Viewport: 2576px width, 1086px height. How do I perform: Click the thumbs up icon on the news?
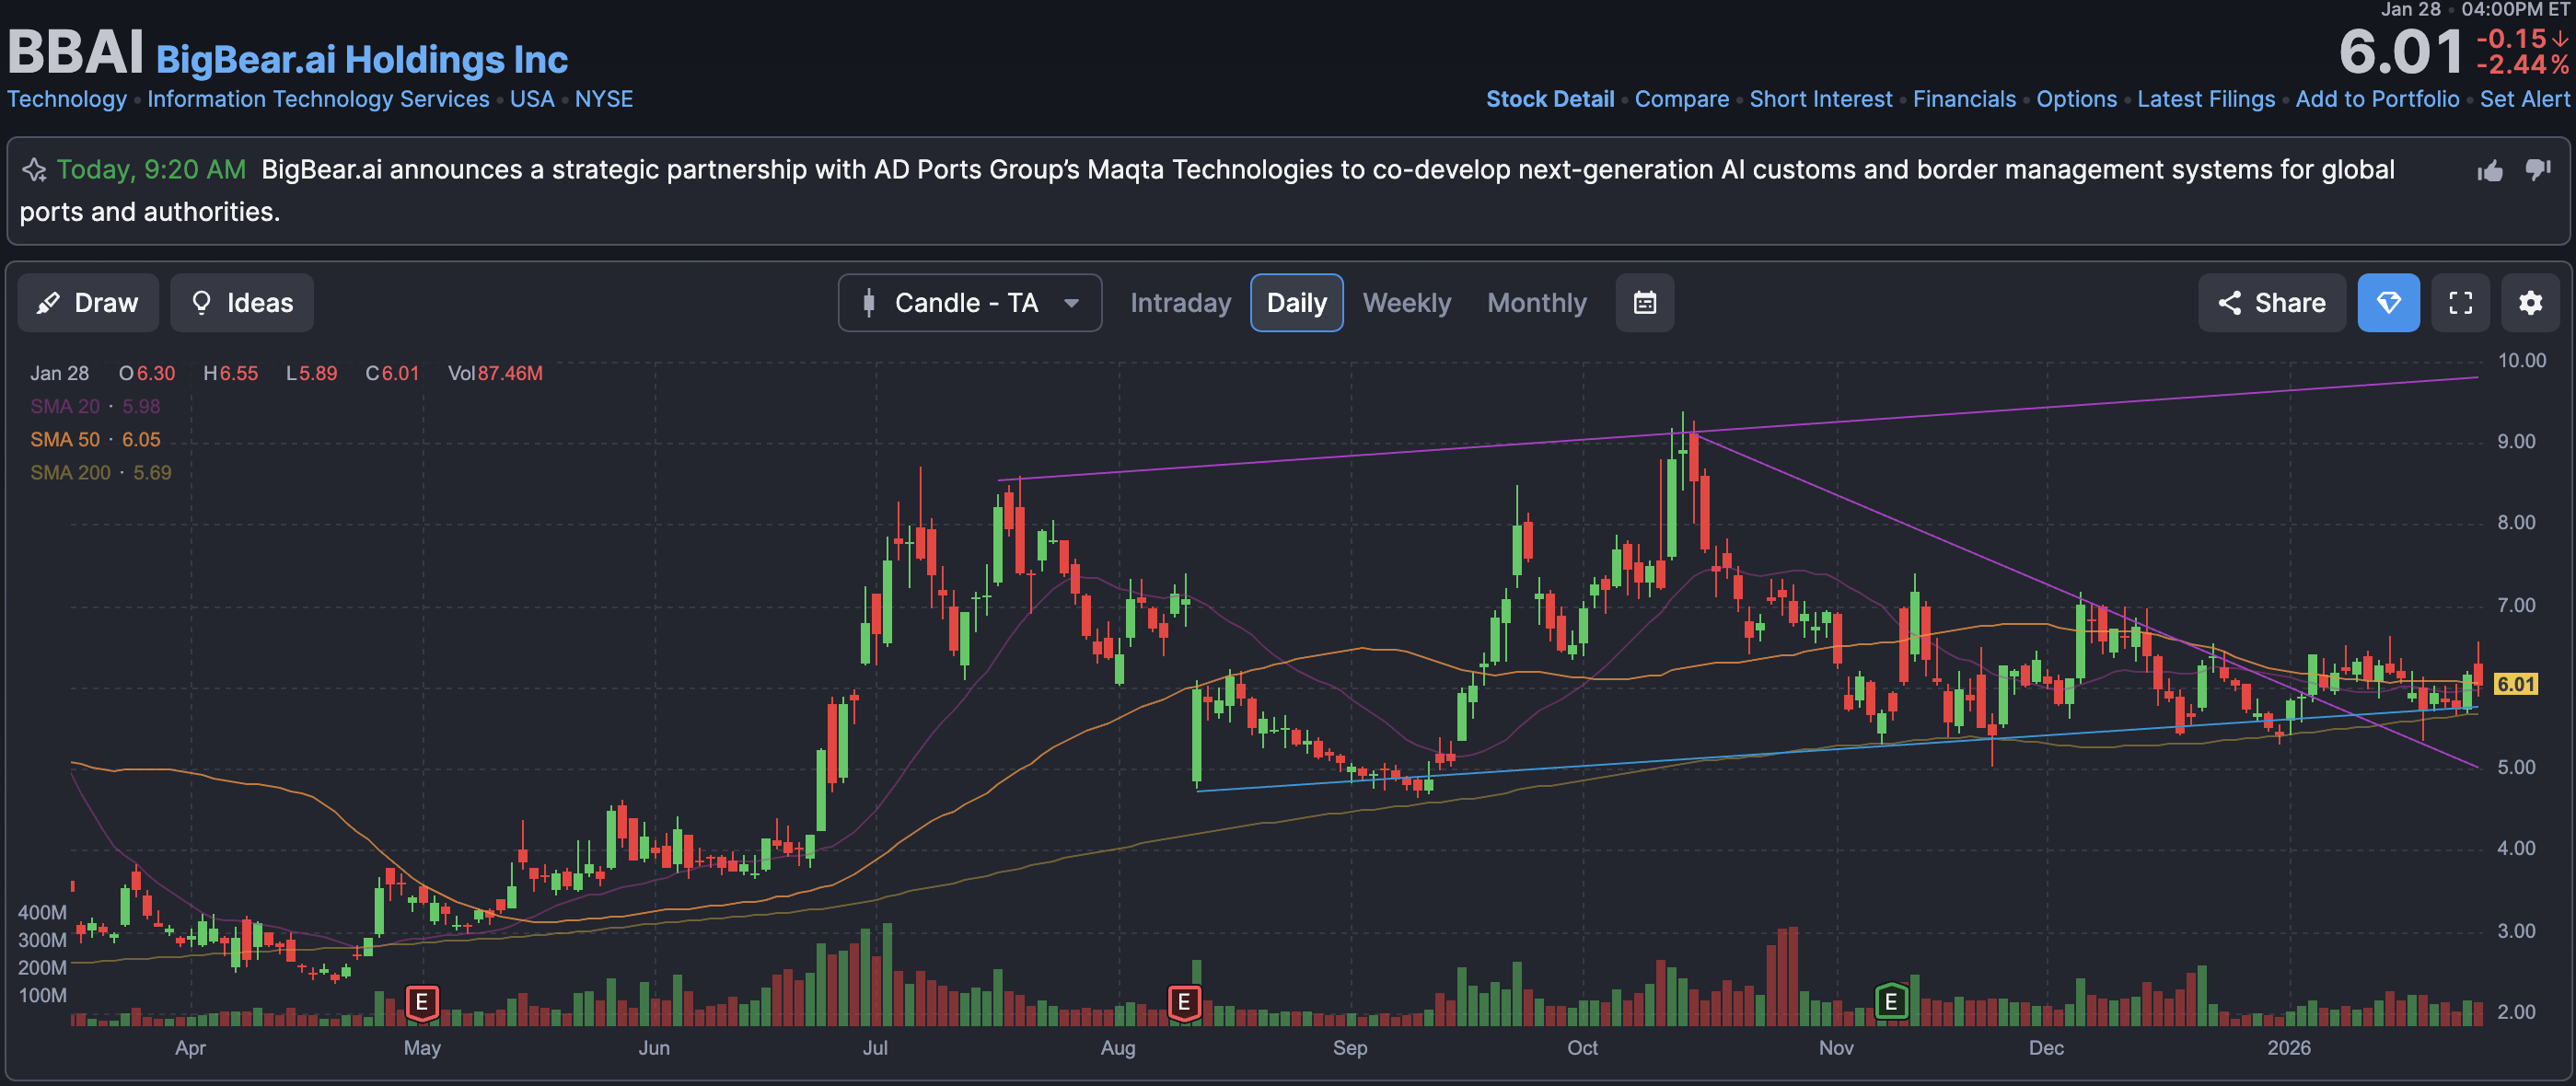coord(2489,171)
